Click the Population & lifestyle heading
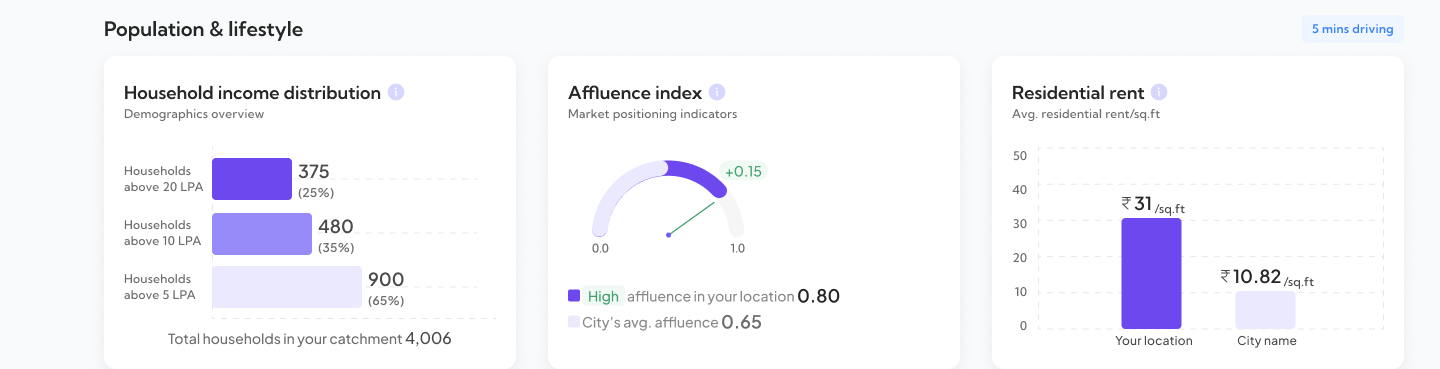The image size is (1440, 369). (x=203, y=29)
